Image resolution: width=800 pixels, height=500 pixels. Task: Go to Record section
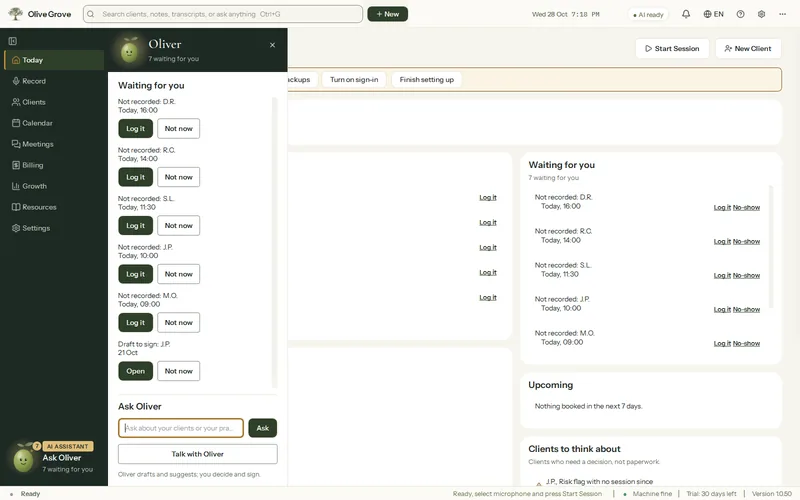tap(54, 81)
